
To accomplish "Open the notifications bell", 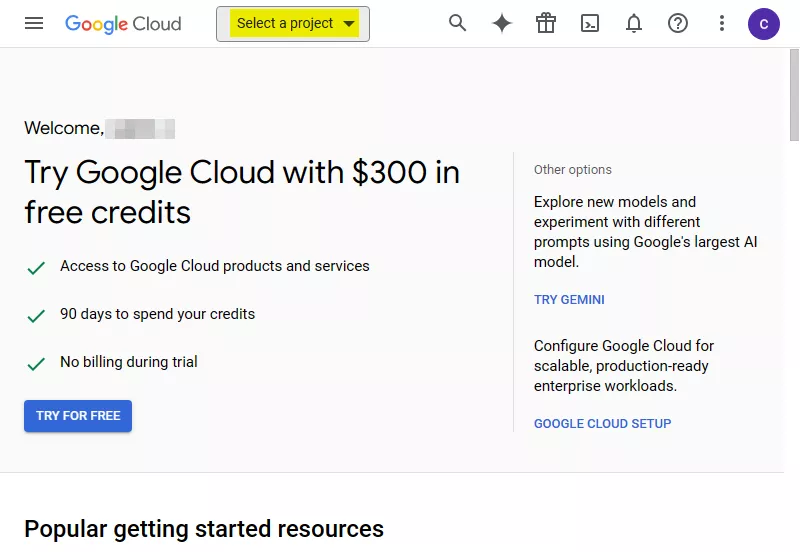I will (x=634, y=23).
